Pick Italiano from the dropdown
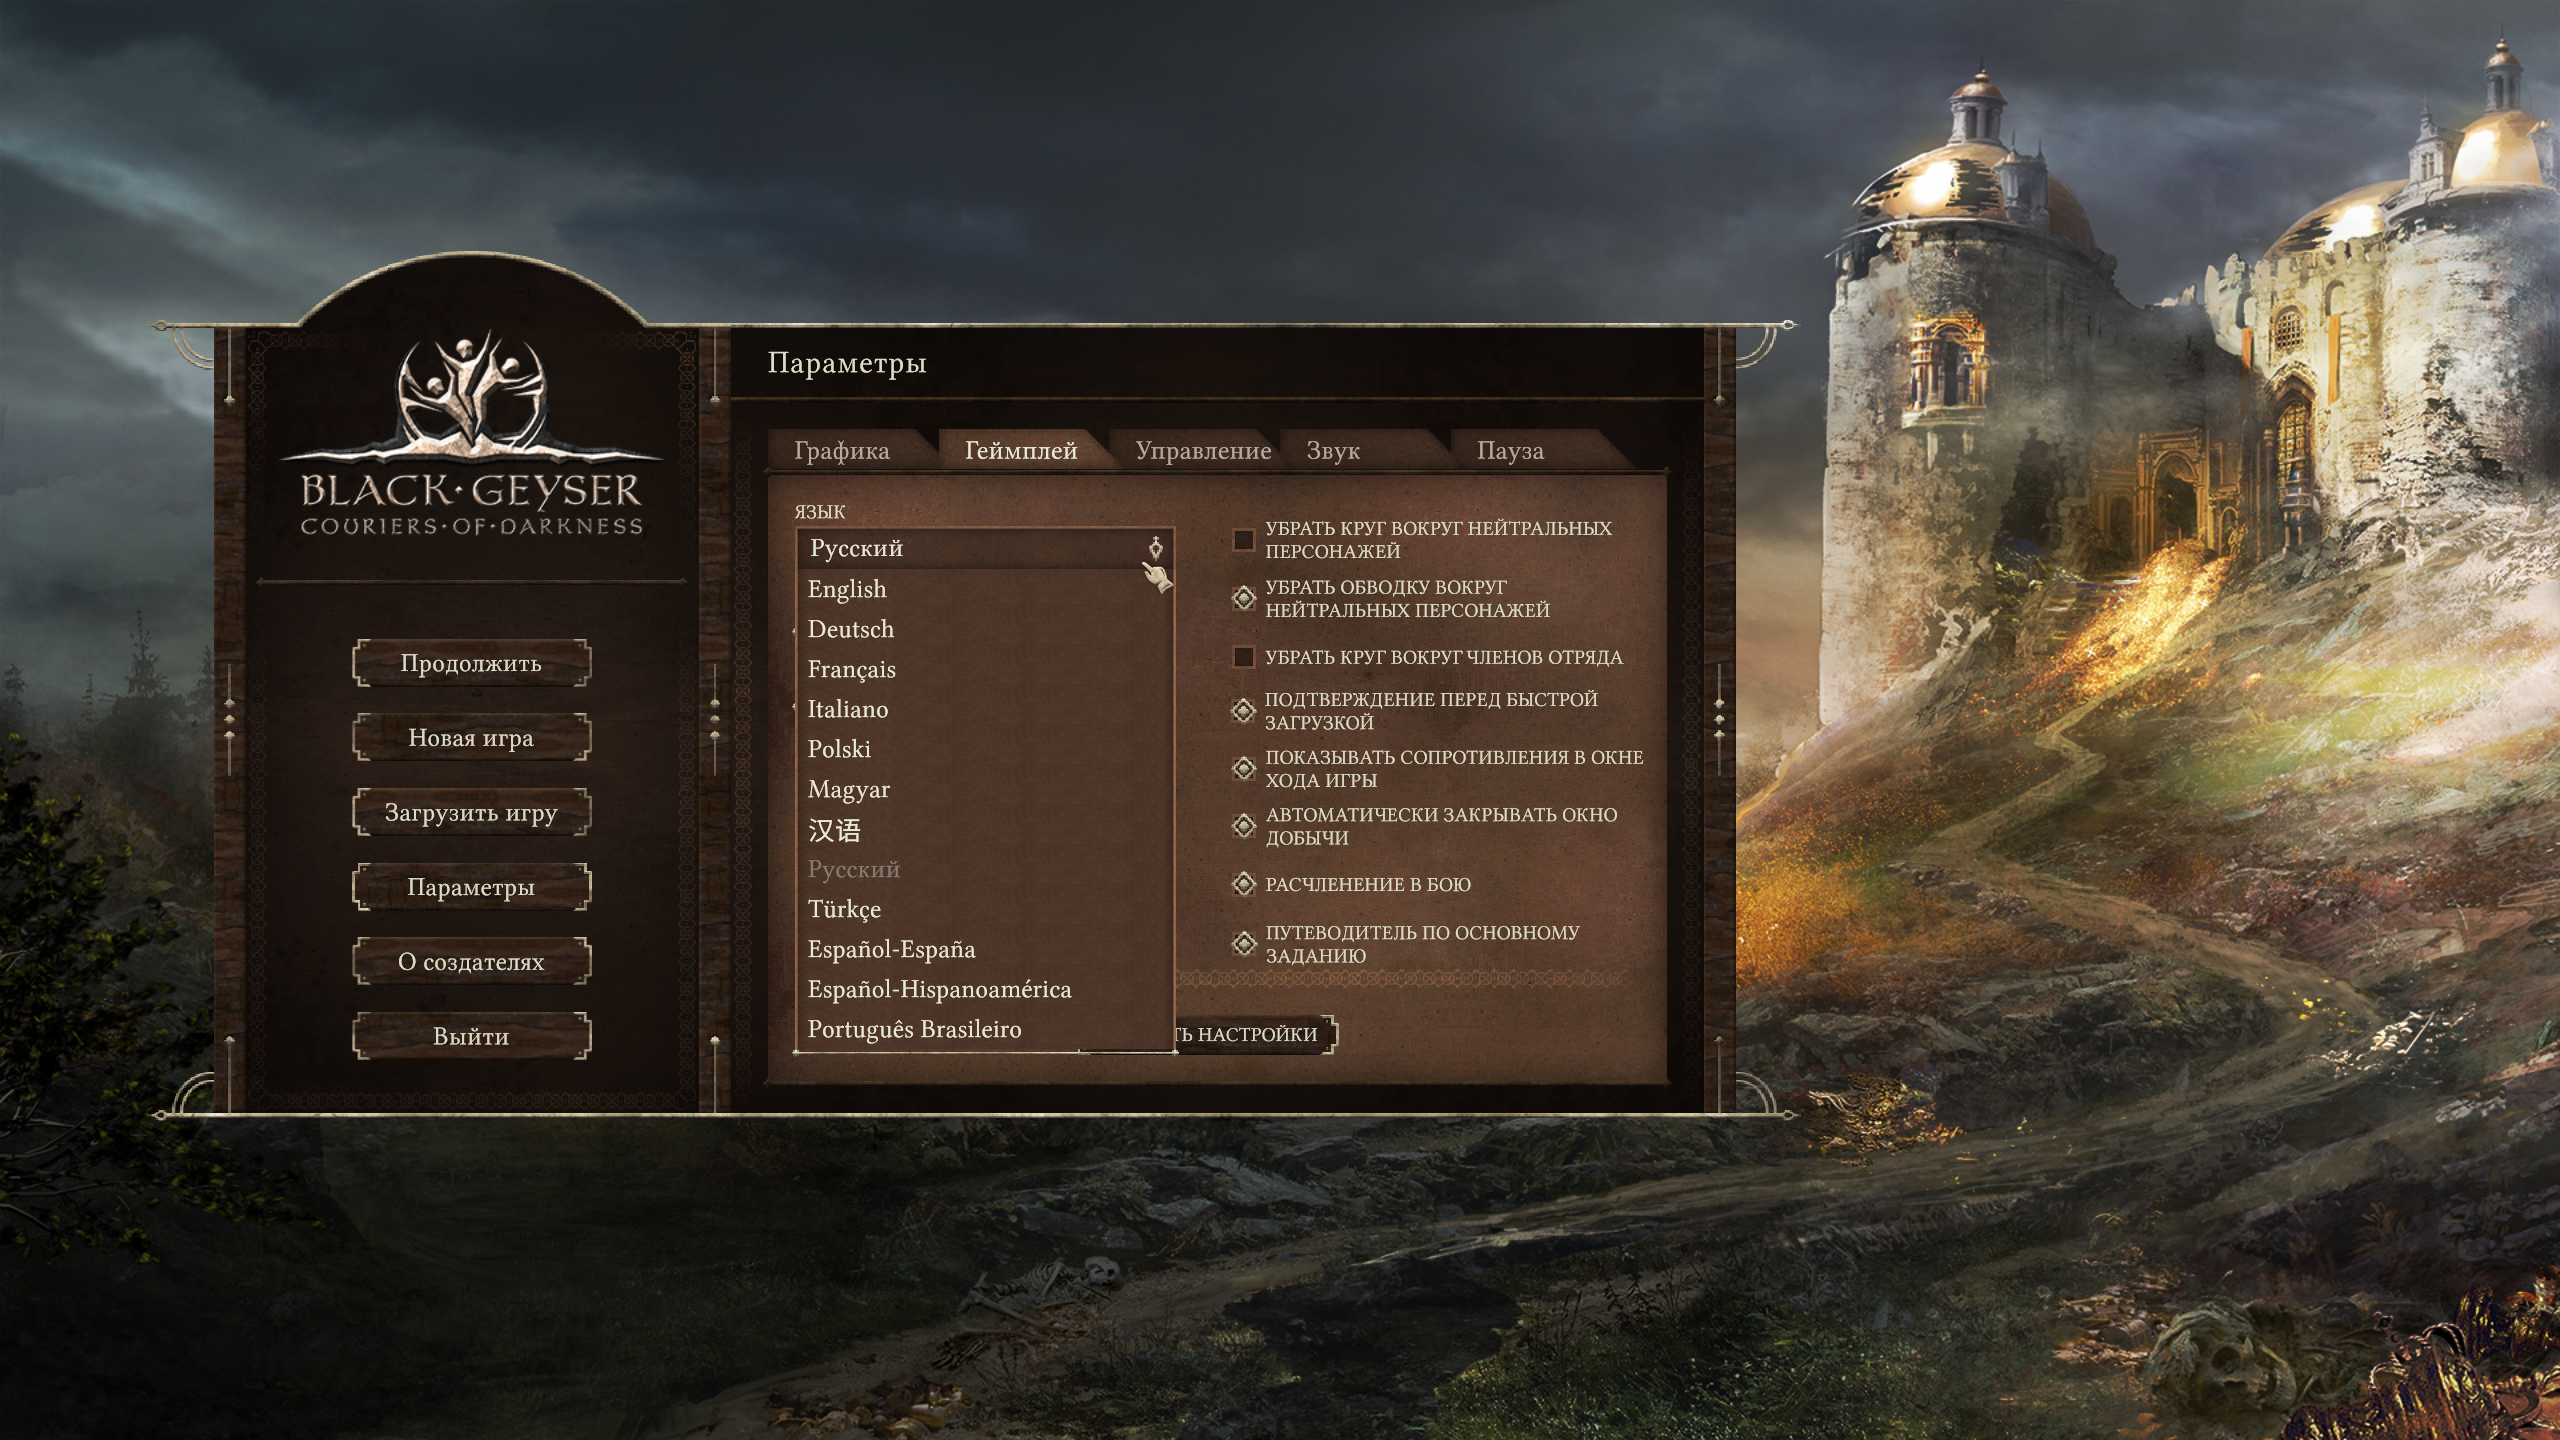Screen dimensions: 2560x1440 984,709
